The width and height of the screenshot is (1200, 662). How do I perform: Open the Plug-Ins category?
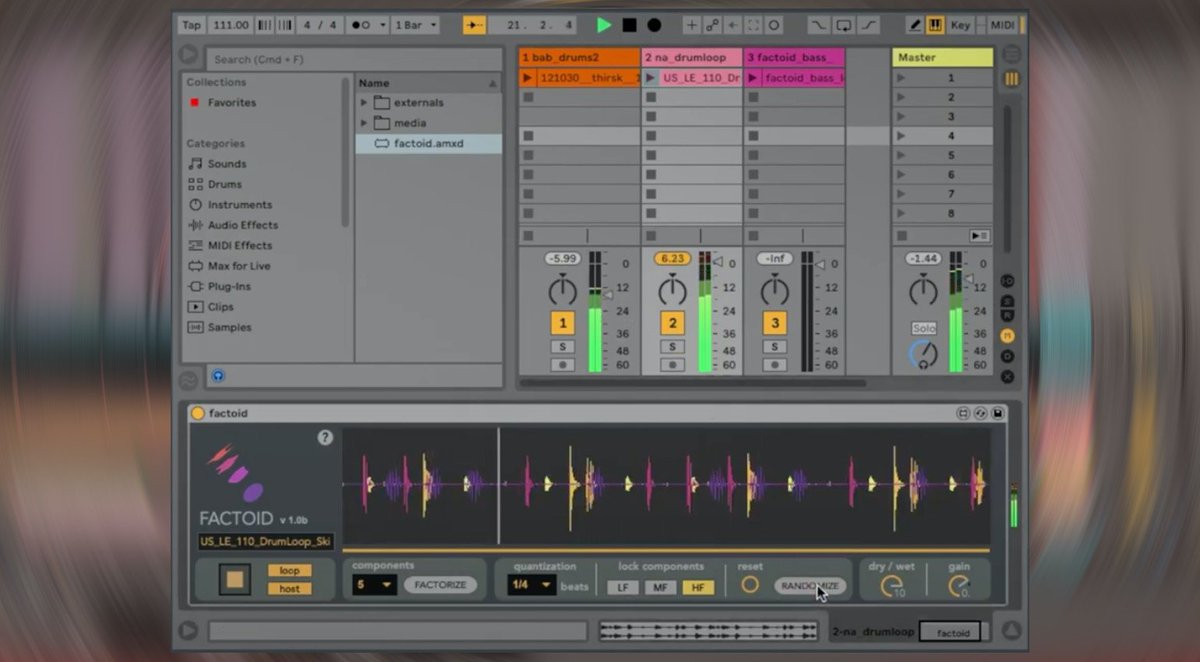click(230, 286)
